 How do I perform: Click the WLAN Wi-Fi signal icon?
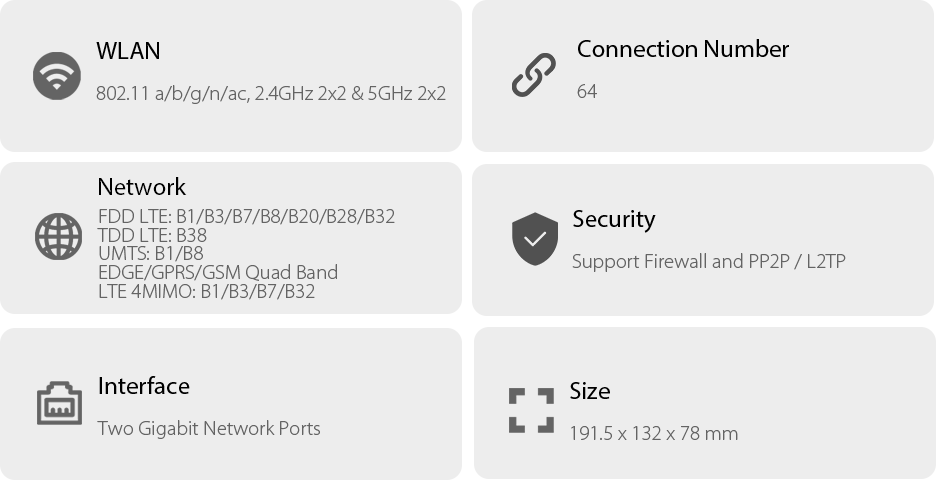pyautogui.click(x=57, y=76)
